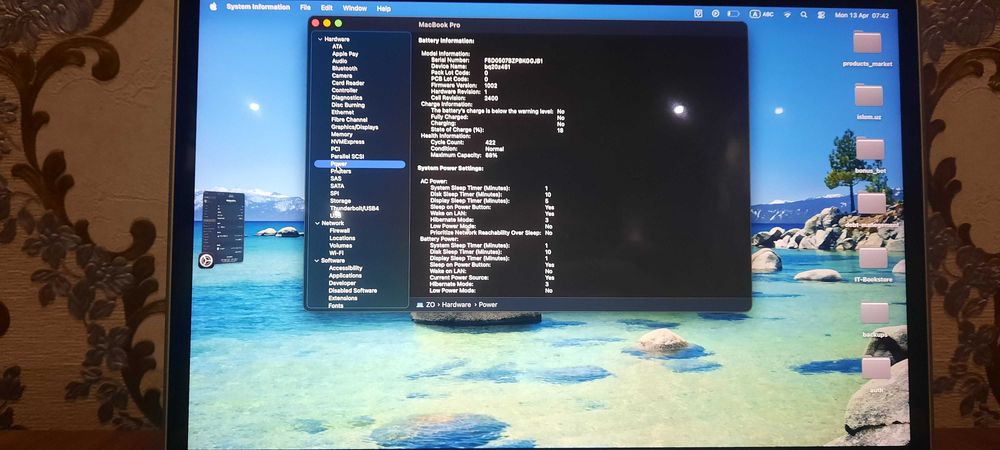The image size is (1000, 450).
Task: Select Fibre Channel in the sidebar
Action: [x=349, y=120]
